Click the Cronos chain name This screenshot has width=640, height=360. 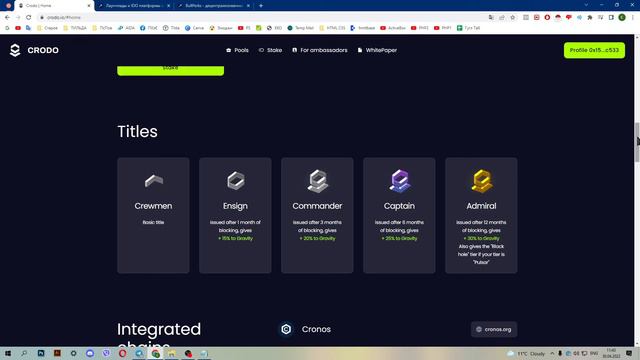pyautogui.click(x=316, y=329)
